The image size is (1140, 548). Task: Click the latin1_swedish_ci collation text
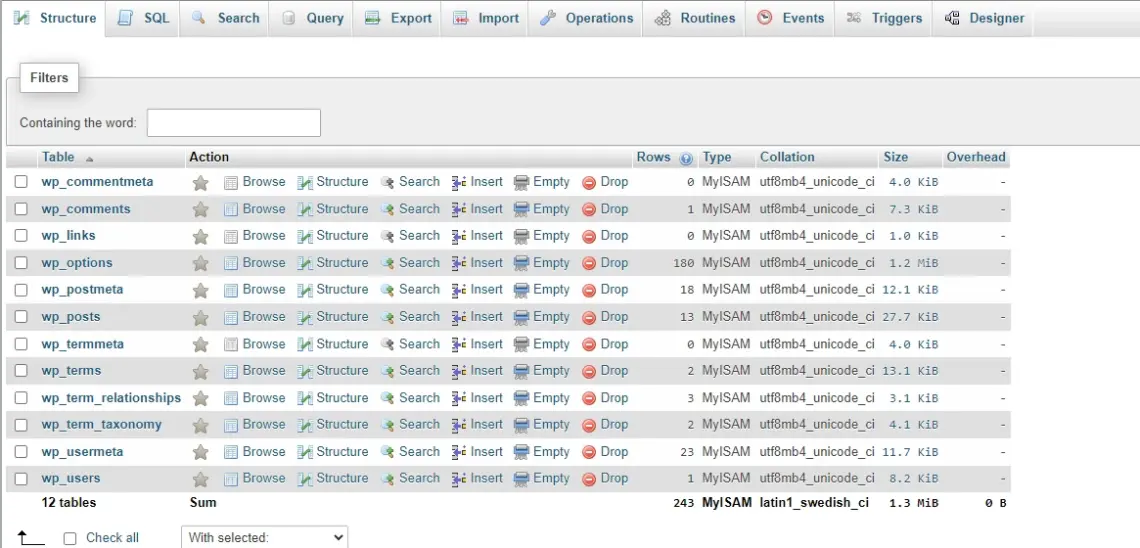coord(814,502)
